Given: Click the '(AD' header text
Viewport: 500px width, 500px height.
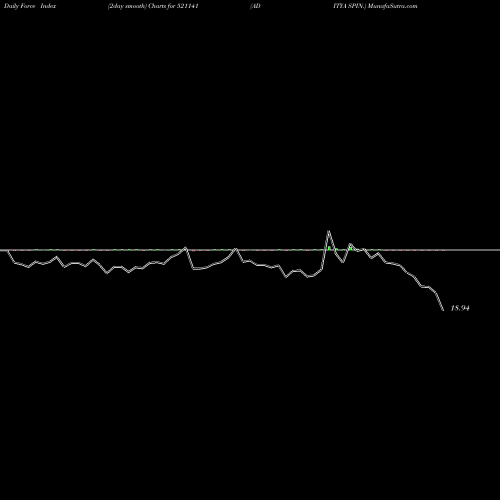Looking at the screenshot, I should coord(255,6).
